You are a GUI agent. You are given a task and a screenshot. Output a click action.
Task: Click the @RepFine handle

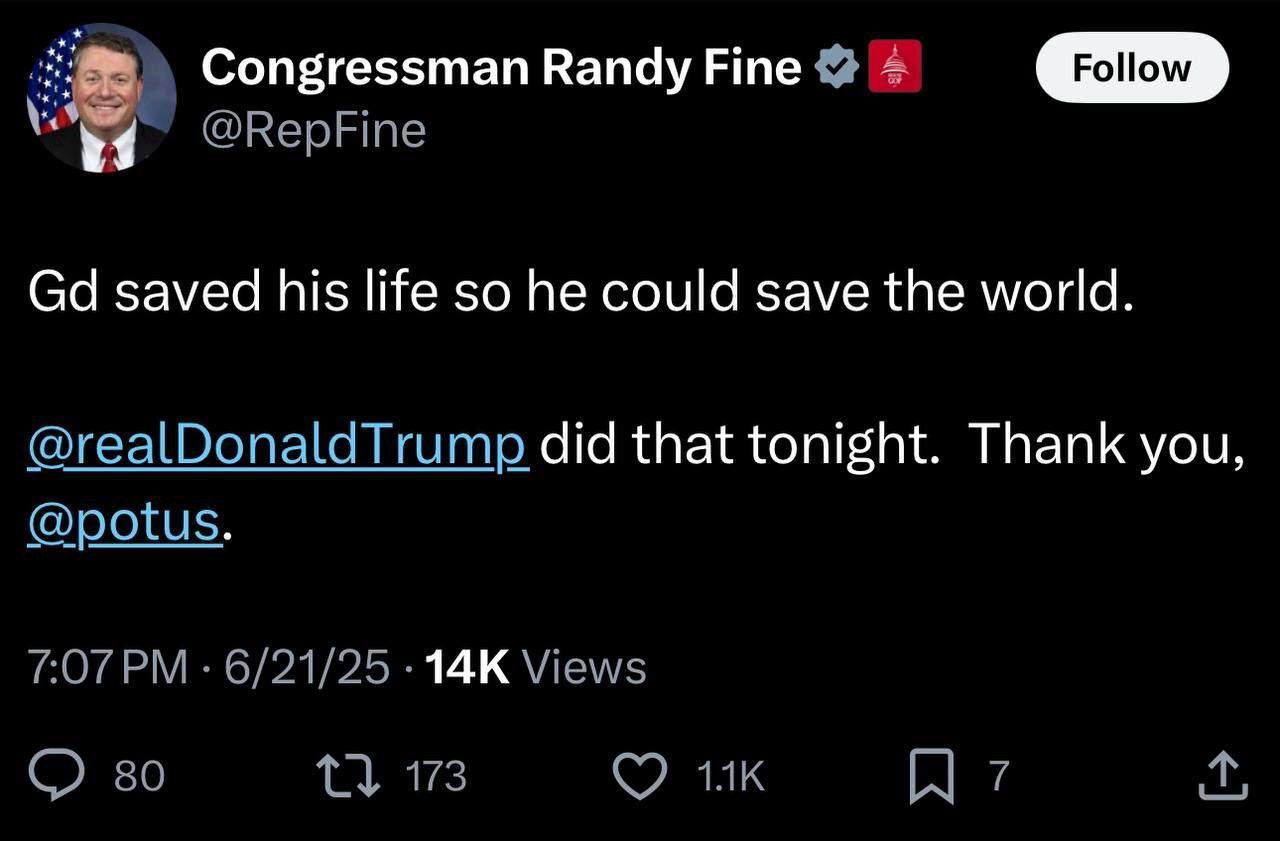(x=313, y=130)
